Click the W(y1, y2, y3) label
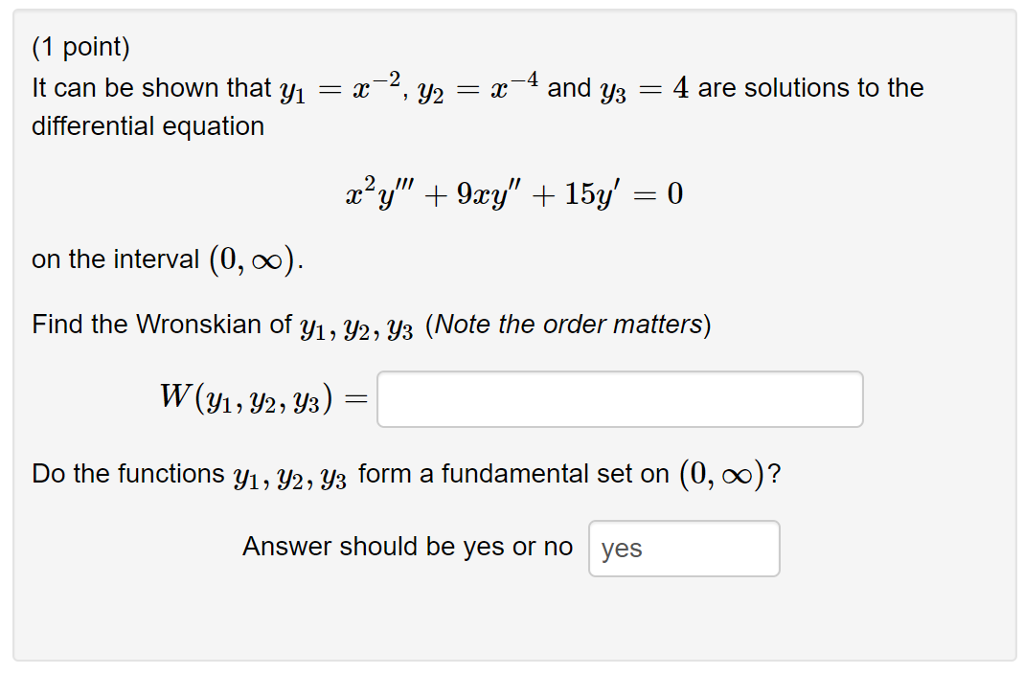The image size is (1024, 674). pos(245,397)
